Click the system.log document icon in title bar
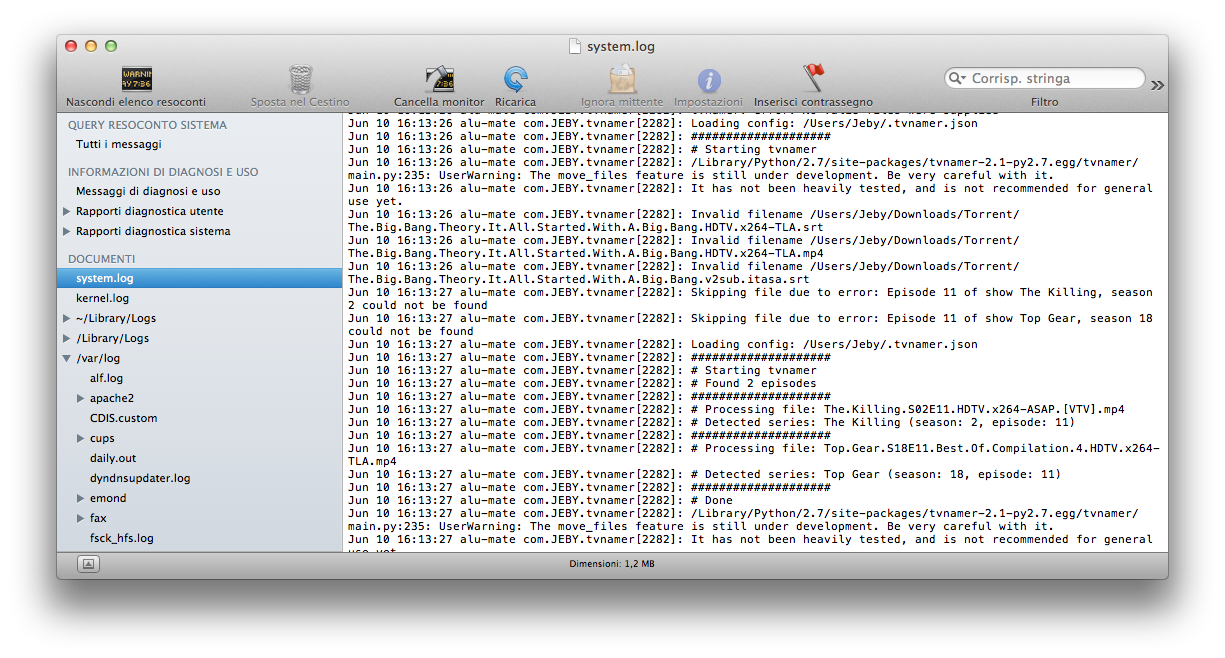Screen dimensions: 1225x658 tap(574, 46)
